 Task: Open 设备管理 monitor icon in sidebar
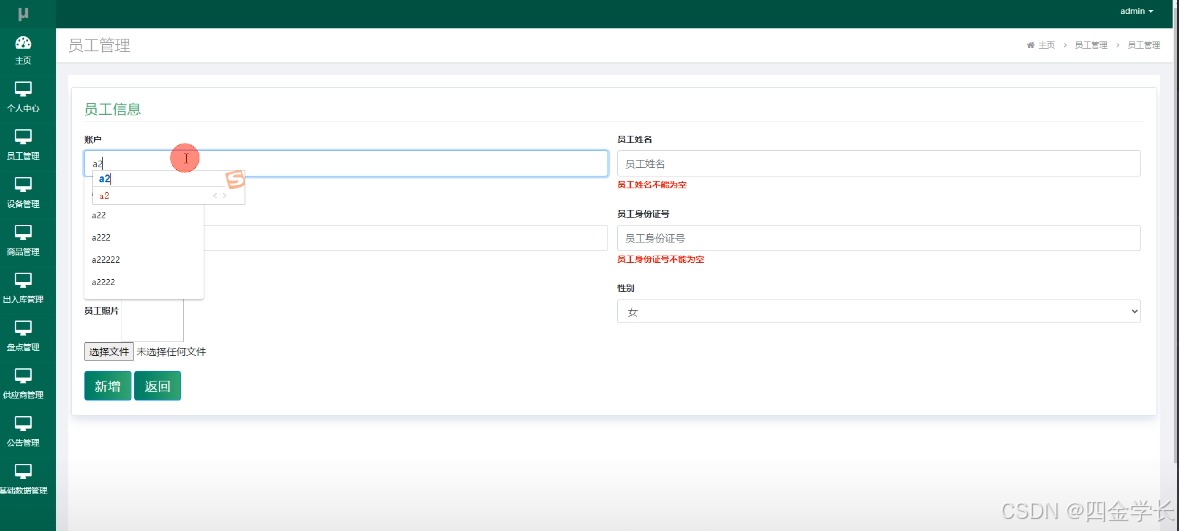click(23, 185)
